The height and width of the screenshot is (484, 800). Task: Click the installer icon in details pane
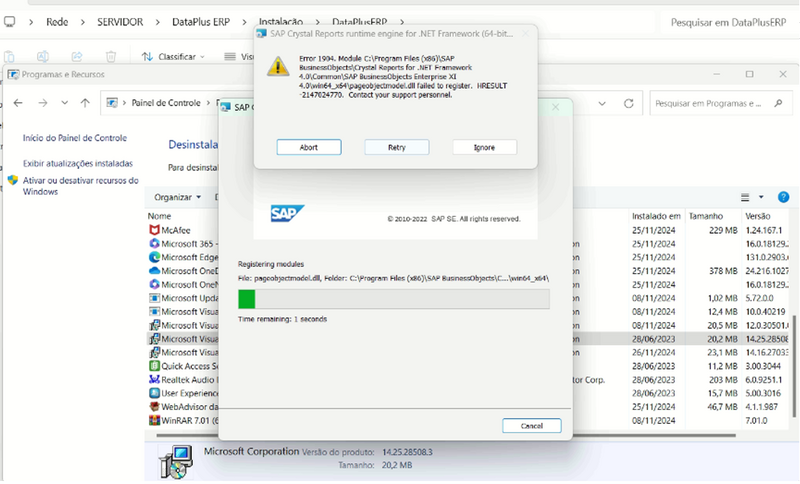tap(176, 461)
